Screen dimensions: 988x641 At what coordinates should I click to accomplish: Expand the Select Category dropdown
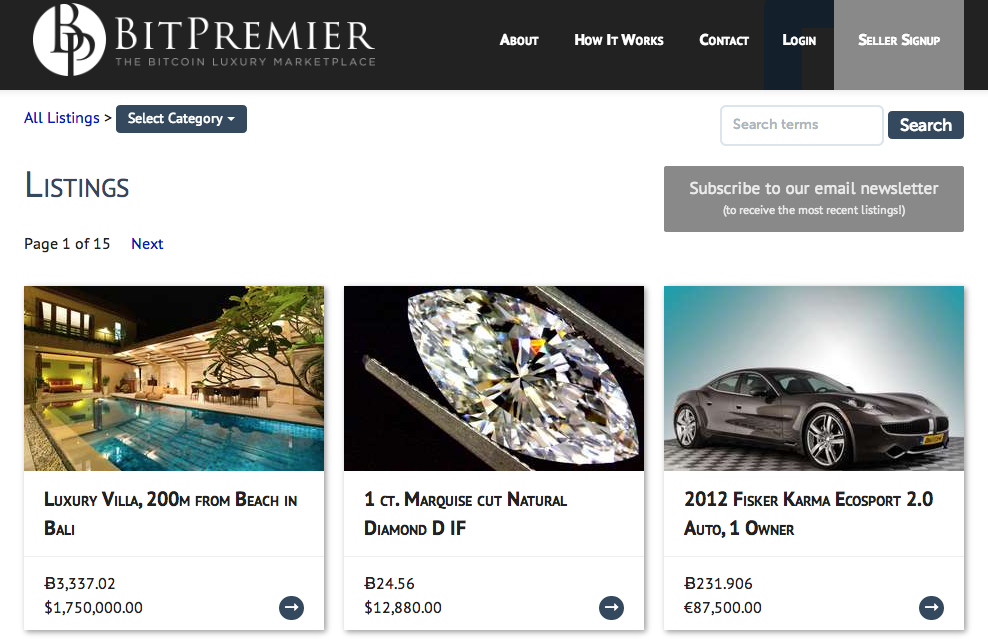click(x=181, y=118)
